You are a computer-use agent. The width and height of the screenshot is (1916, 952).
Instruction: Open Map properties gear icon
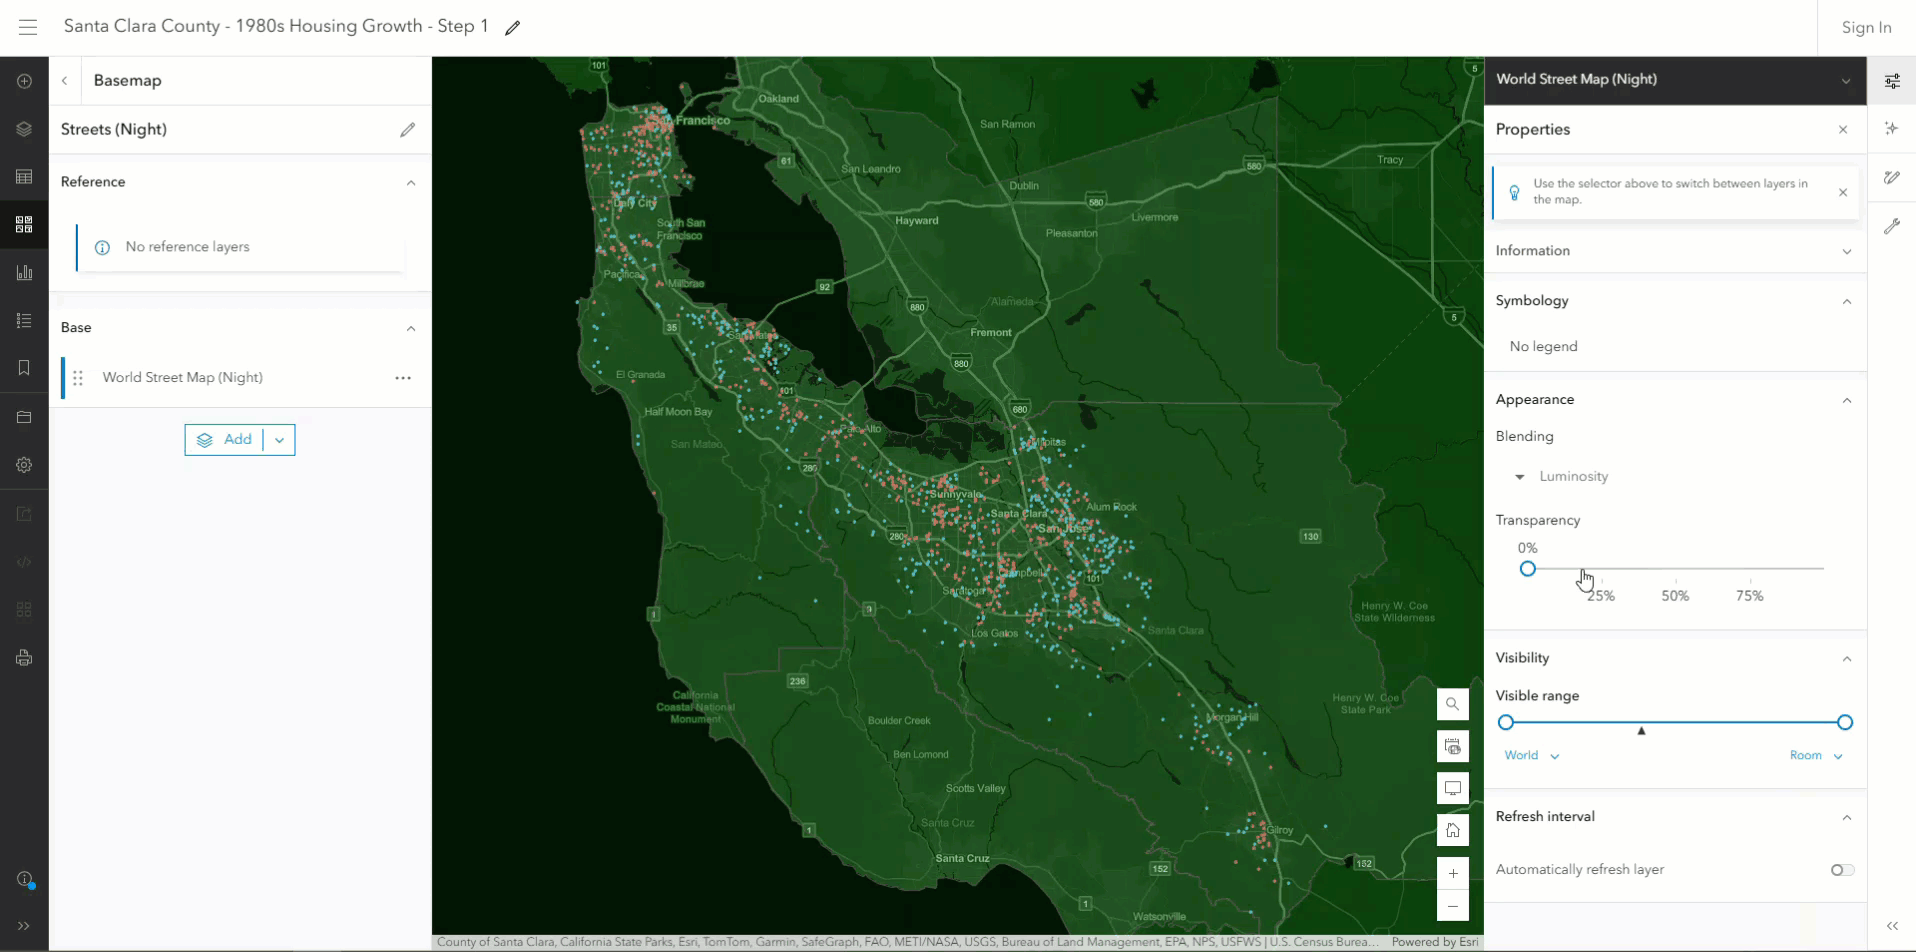pyautogui.click(x=24, y=465)
